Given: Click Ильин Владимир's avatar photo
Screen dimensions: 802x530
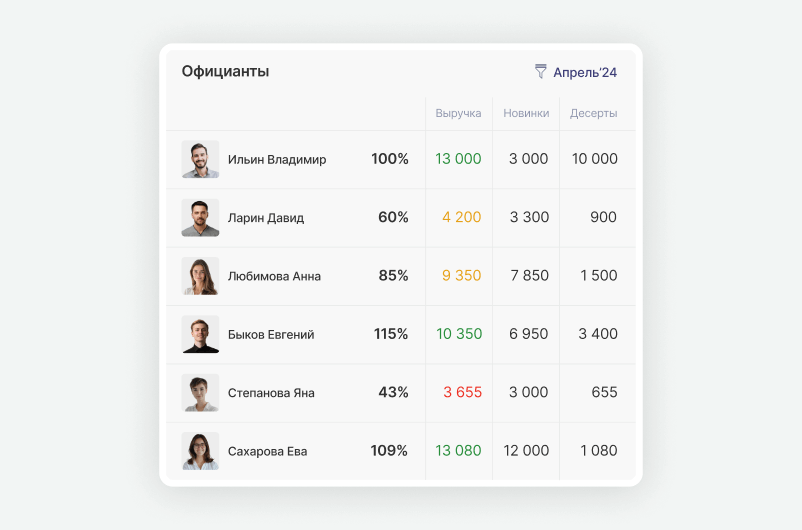Looking at the screenshot, I should 200,160.
